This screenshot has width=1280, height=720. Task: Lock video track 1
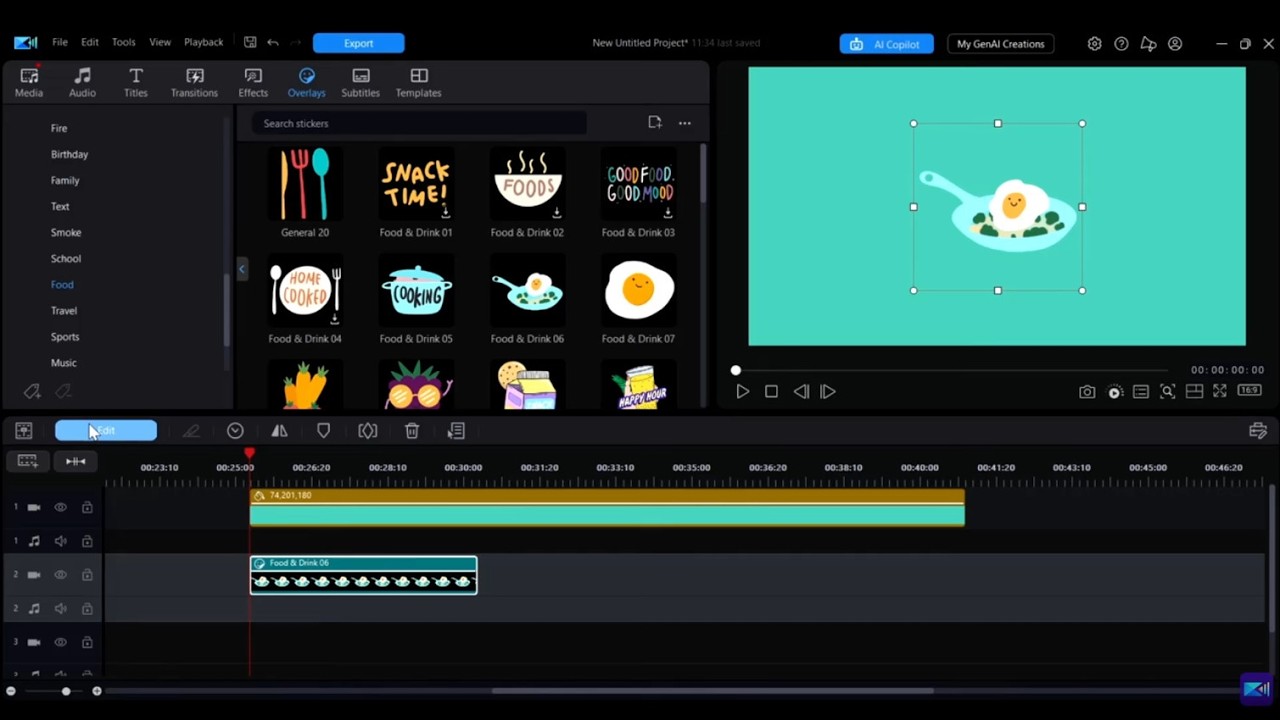[x=87, y=508]
